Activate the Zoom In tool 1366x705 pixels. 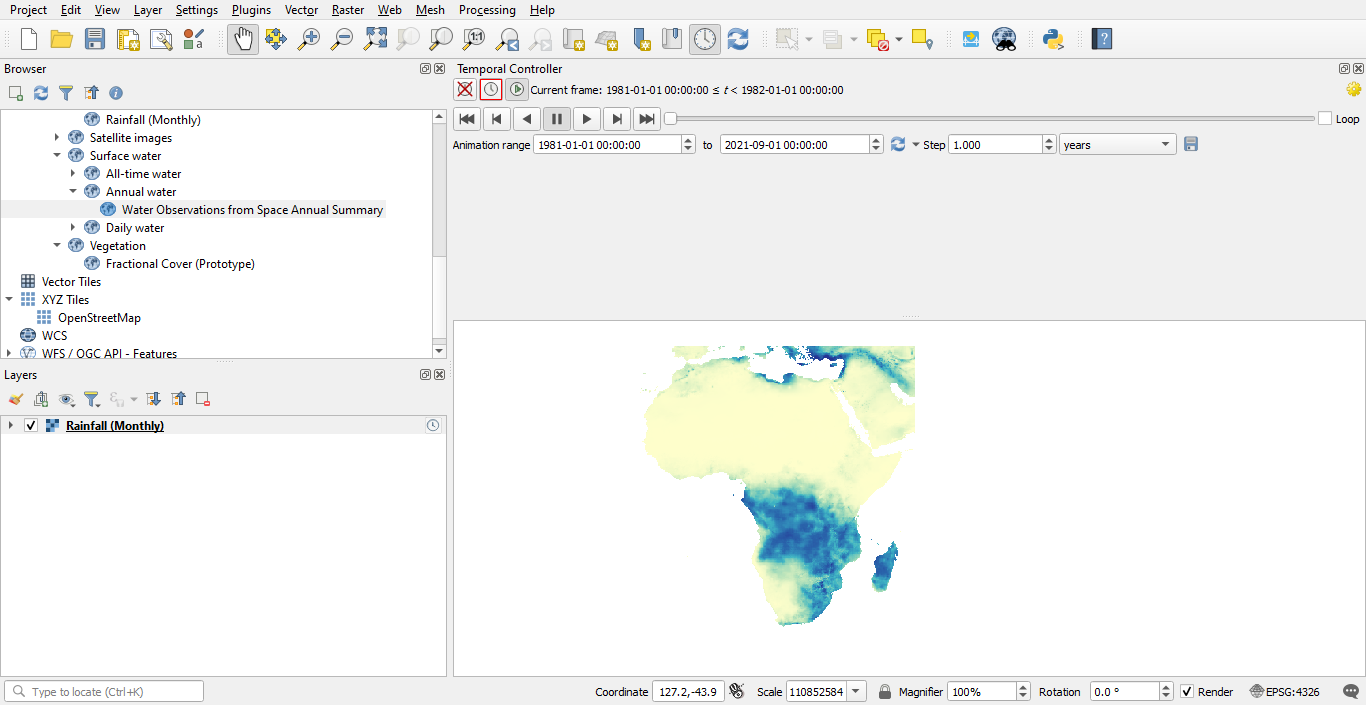click(x=309, y=39)
